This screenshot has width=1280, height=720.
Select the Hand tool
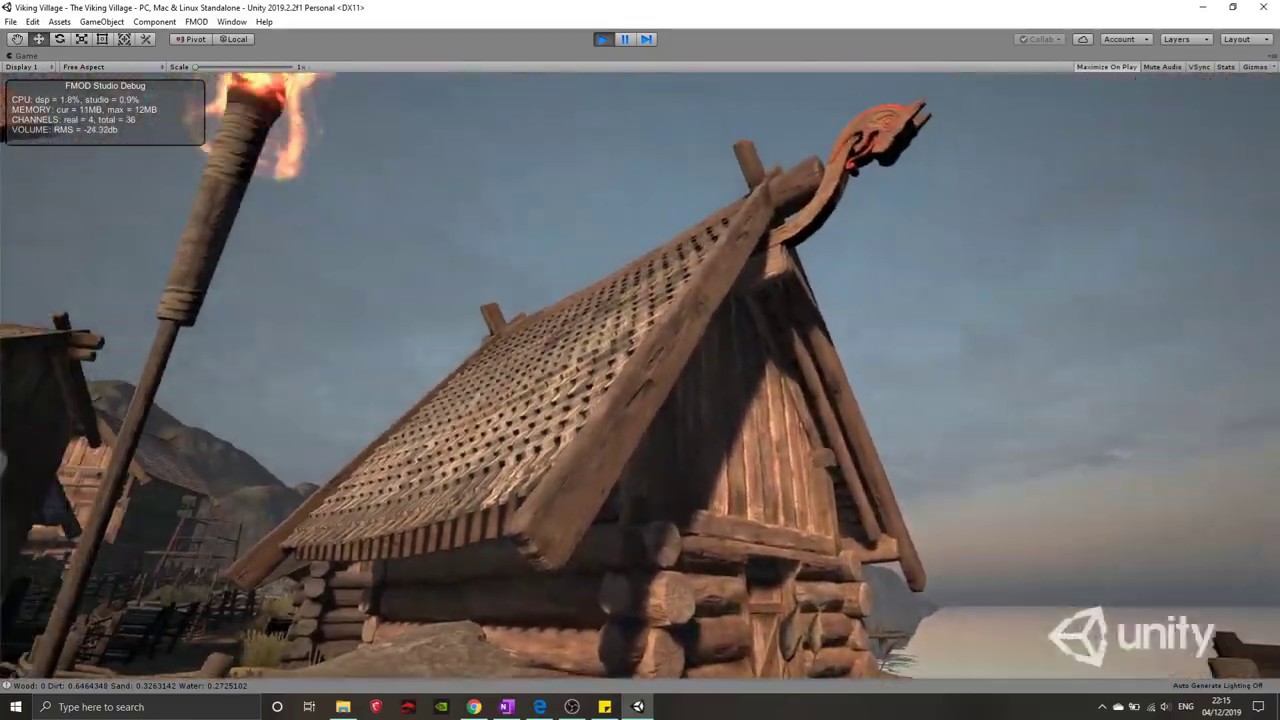[x=17, y=39]
